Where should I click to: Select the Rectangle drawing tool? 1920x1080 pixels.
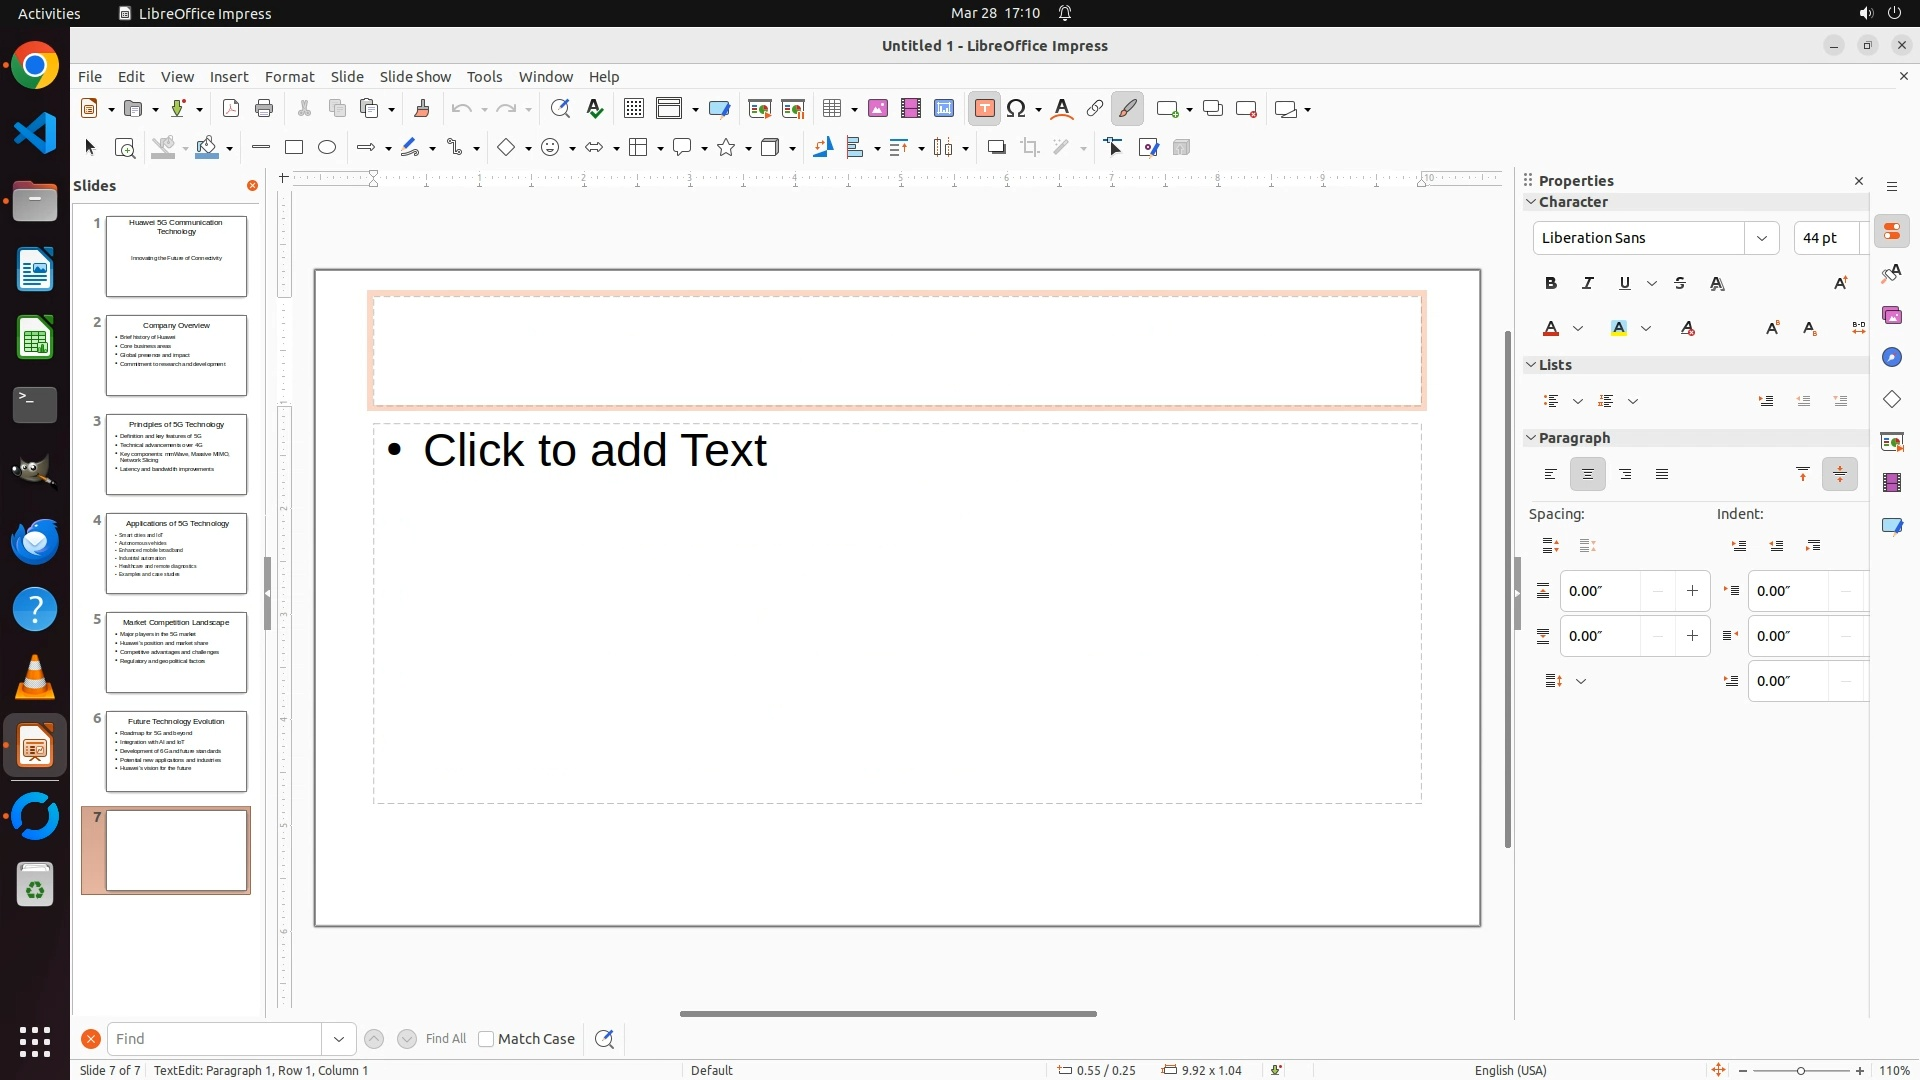pyautogui.click(x=294, y=148)
